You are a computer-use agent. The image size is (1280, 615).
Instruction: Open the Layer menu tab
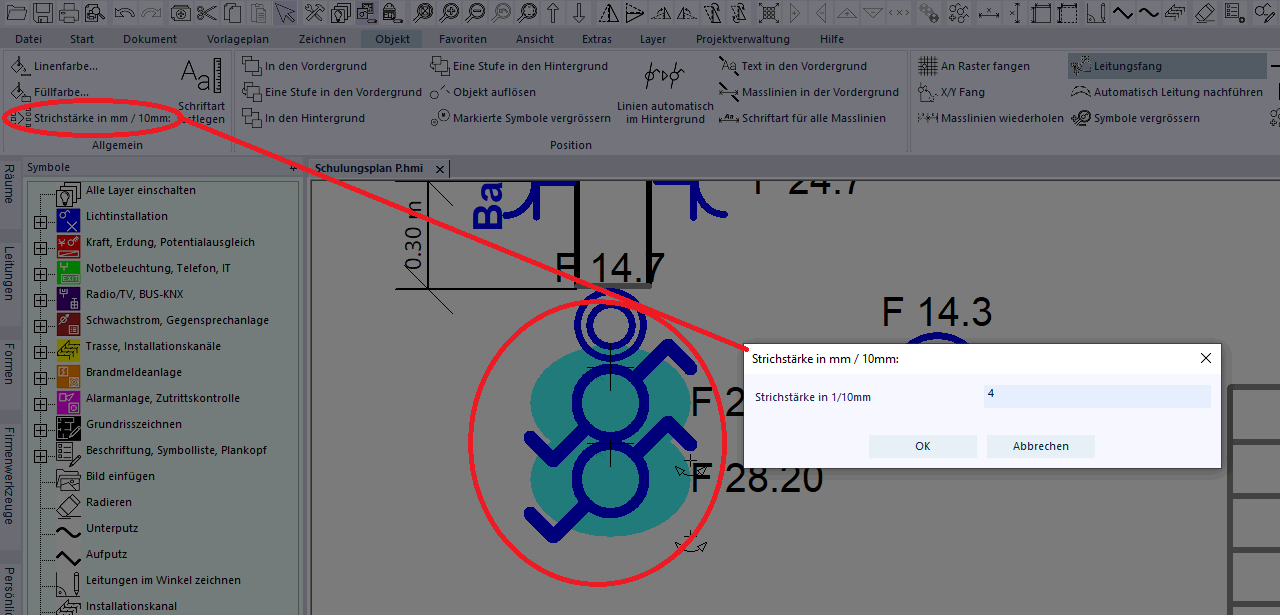653,39
